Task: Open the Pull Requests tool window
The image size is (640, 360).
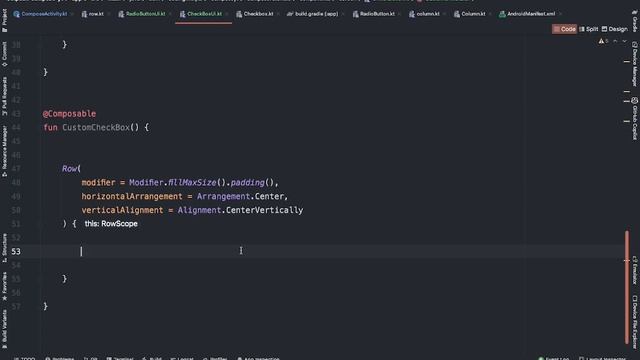Action: click(x=4, y=96)
